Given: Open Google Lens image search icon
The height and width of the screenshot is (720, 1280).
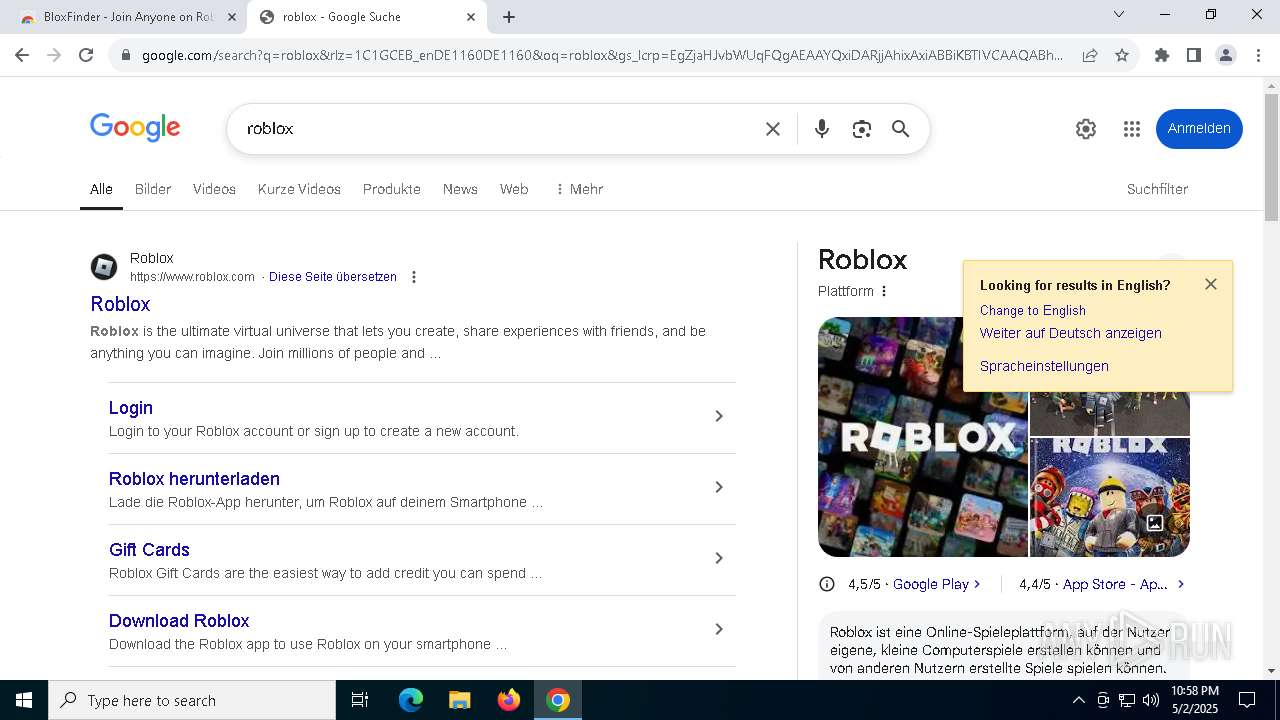Looking at the screenshot, I should [x=862, y=129].
